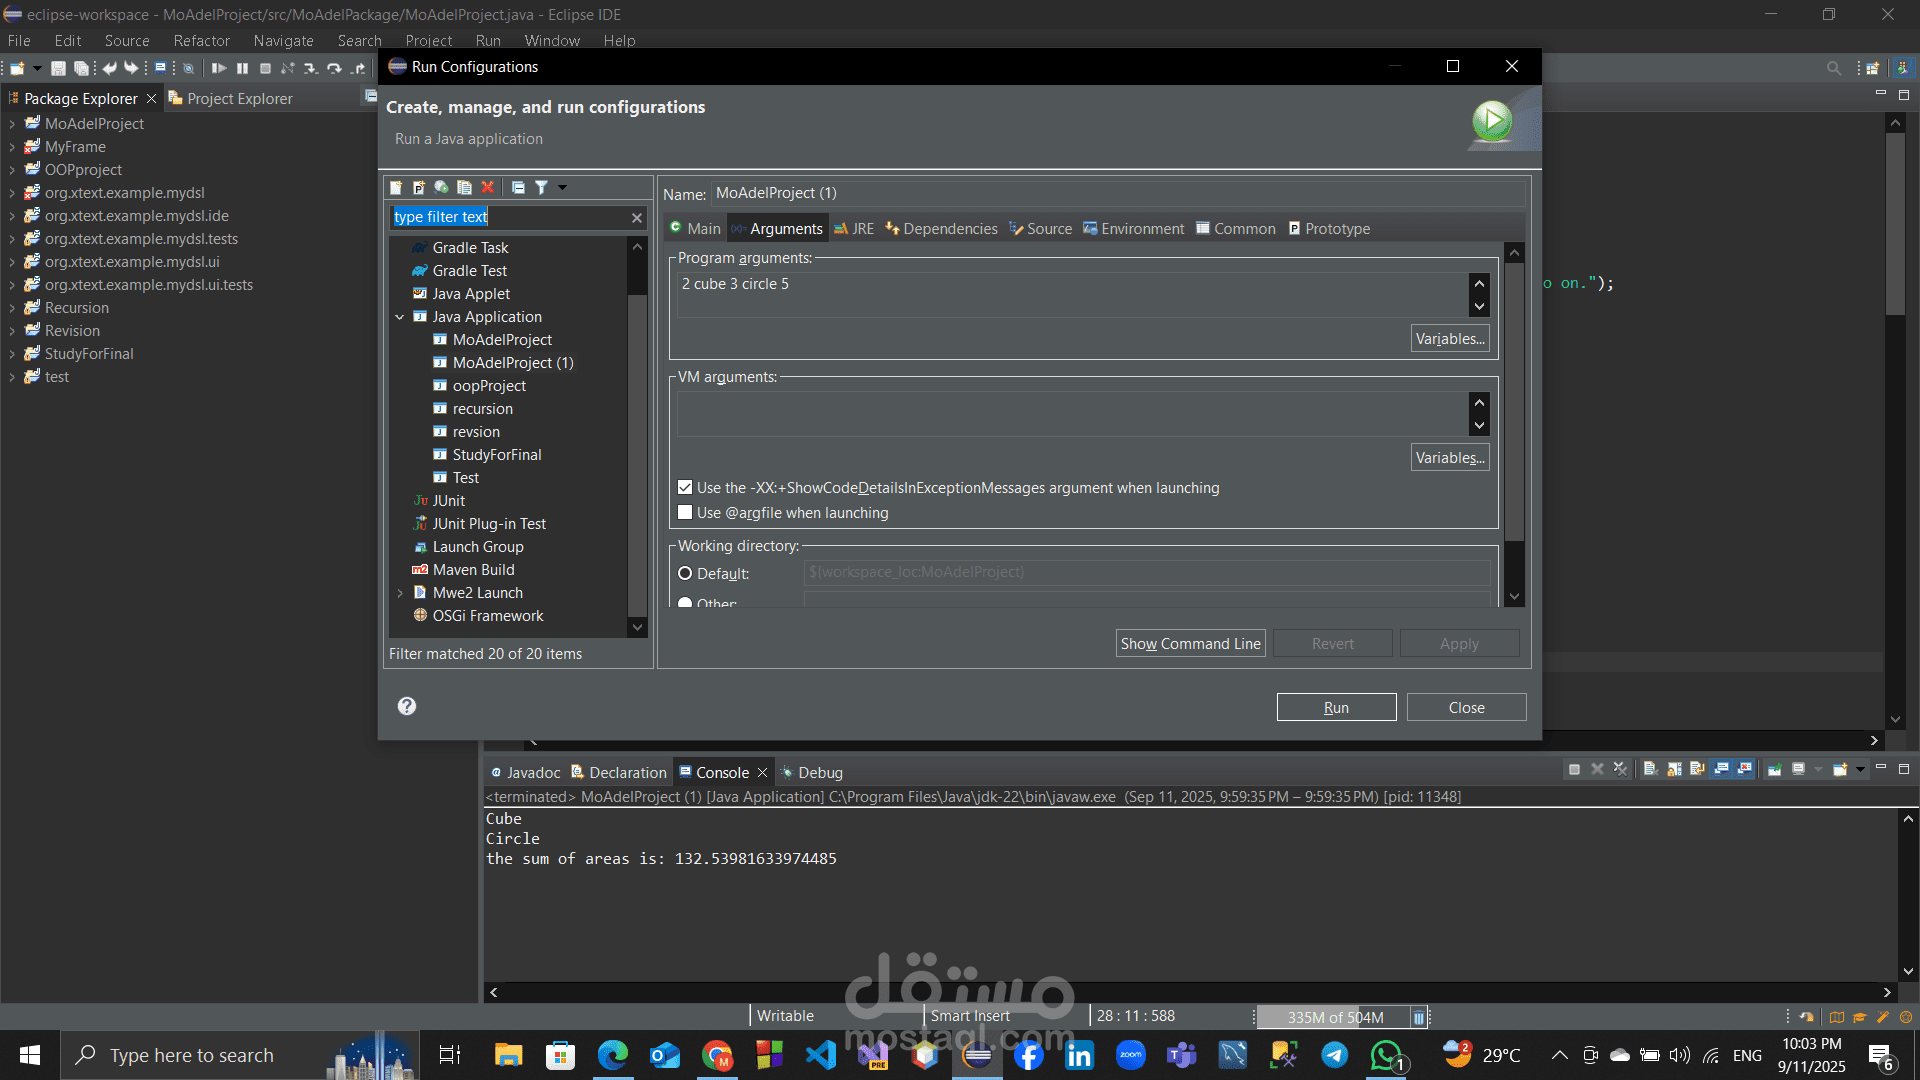
Task: Open the Dependencies tab
Action: tap(941, 229)
